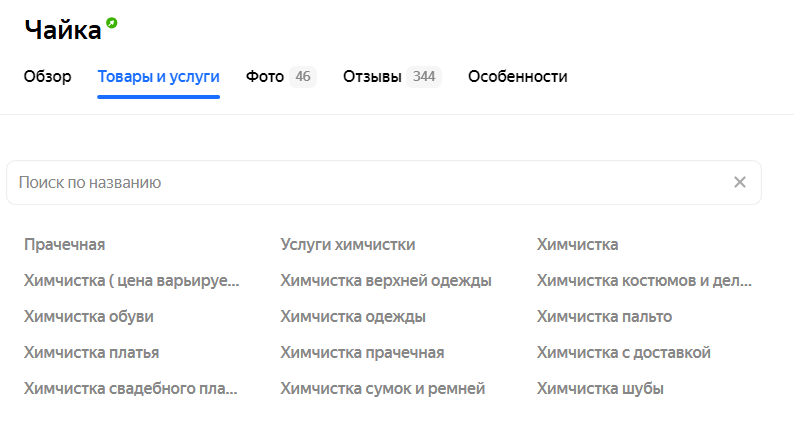Open the Химчистка с доставкой category
This screenshot has height=429, width=794.
pos(623,353)
